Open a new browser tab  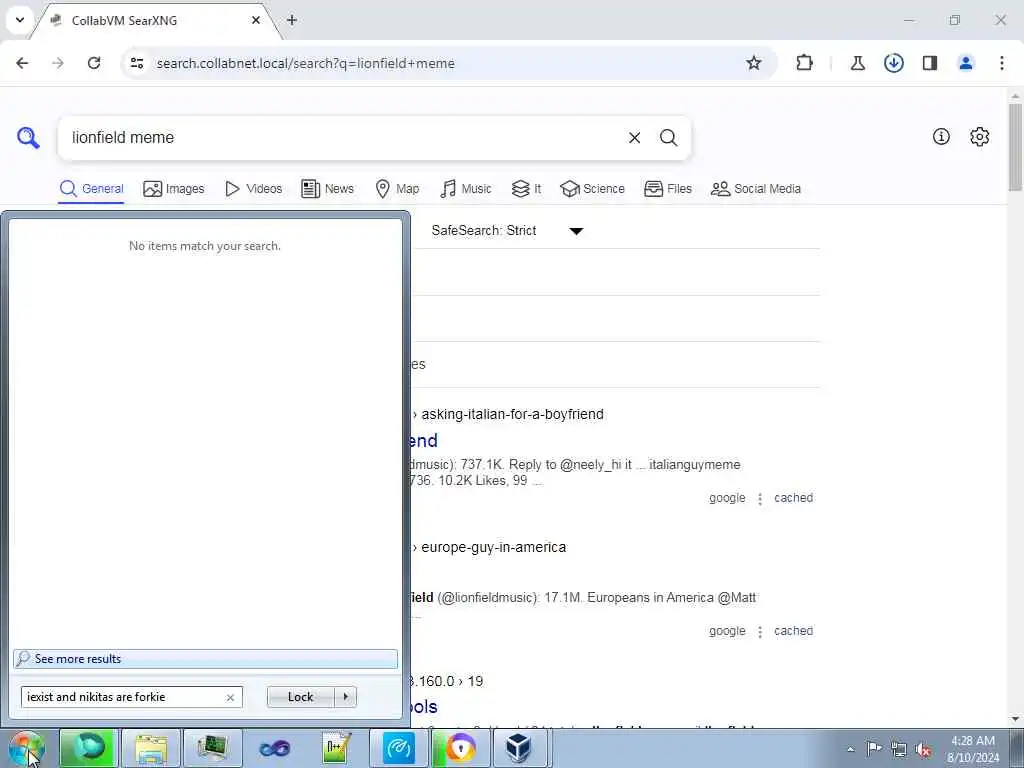292,20
